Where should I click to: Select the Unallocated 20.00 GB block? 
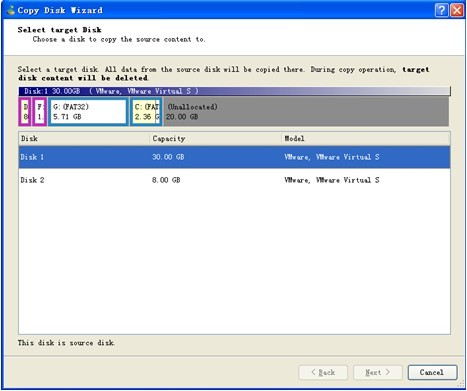(306, 112)
